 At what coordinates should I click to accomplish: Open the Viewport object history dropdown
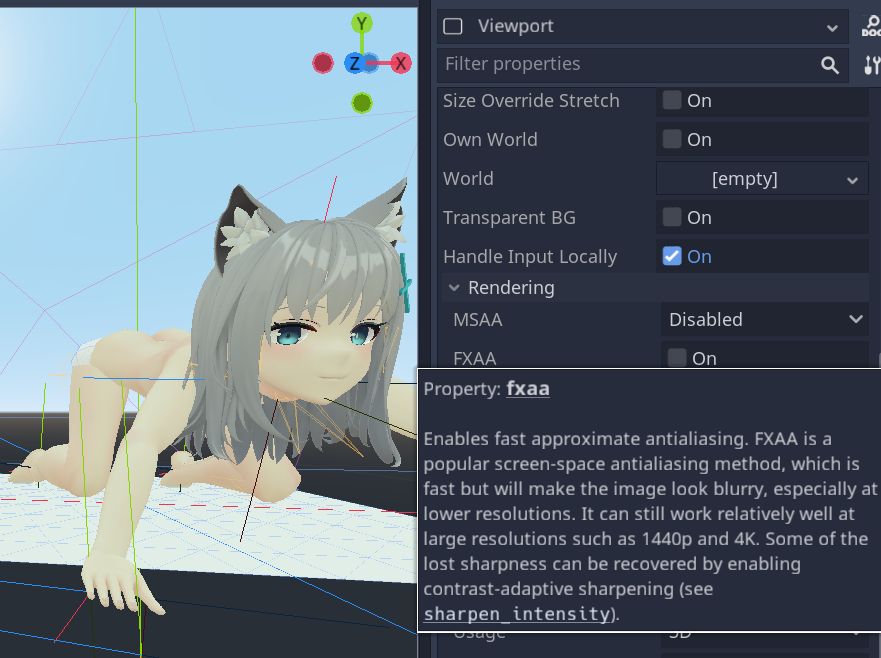pos(832,27)
